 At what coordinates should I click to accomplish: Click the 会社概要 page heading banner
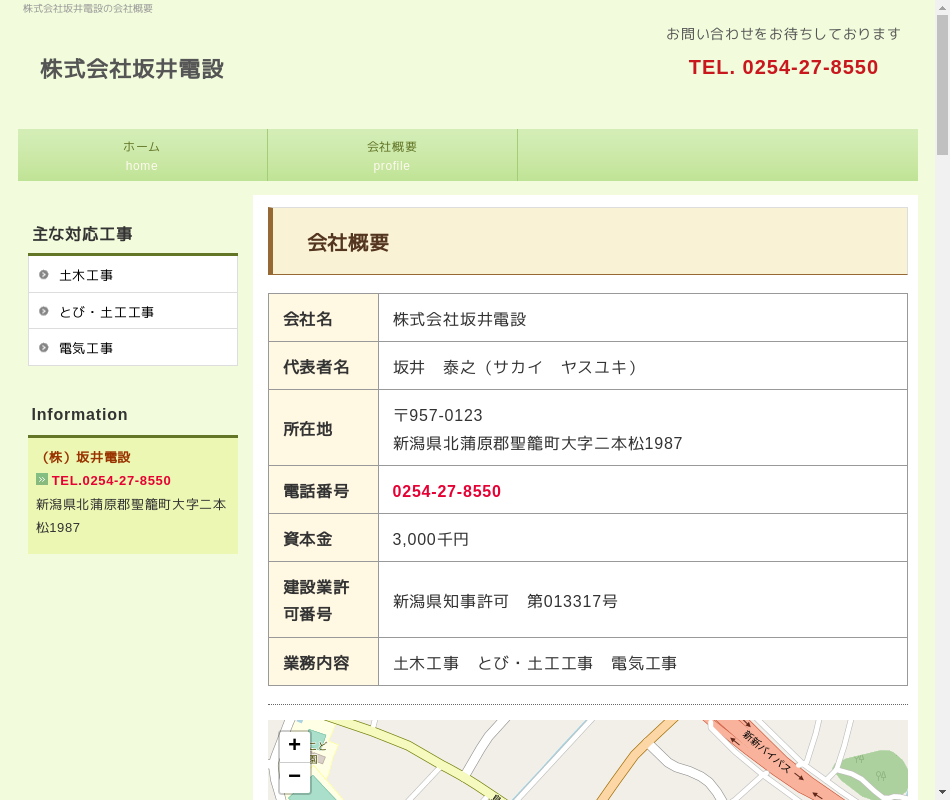(588, 242)
